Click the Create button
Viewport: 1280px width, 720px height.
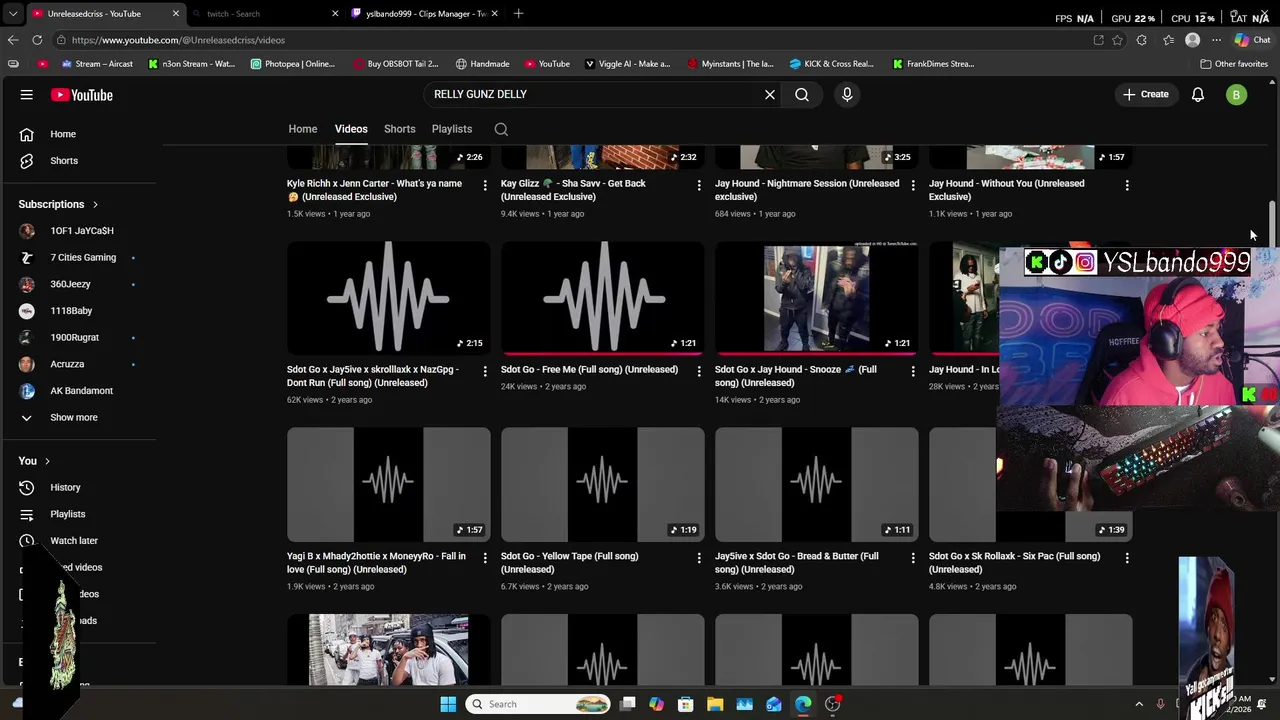(x=1146, y=95)
